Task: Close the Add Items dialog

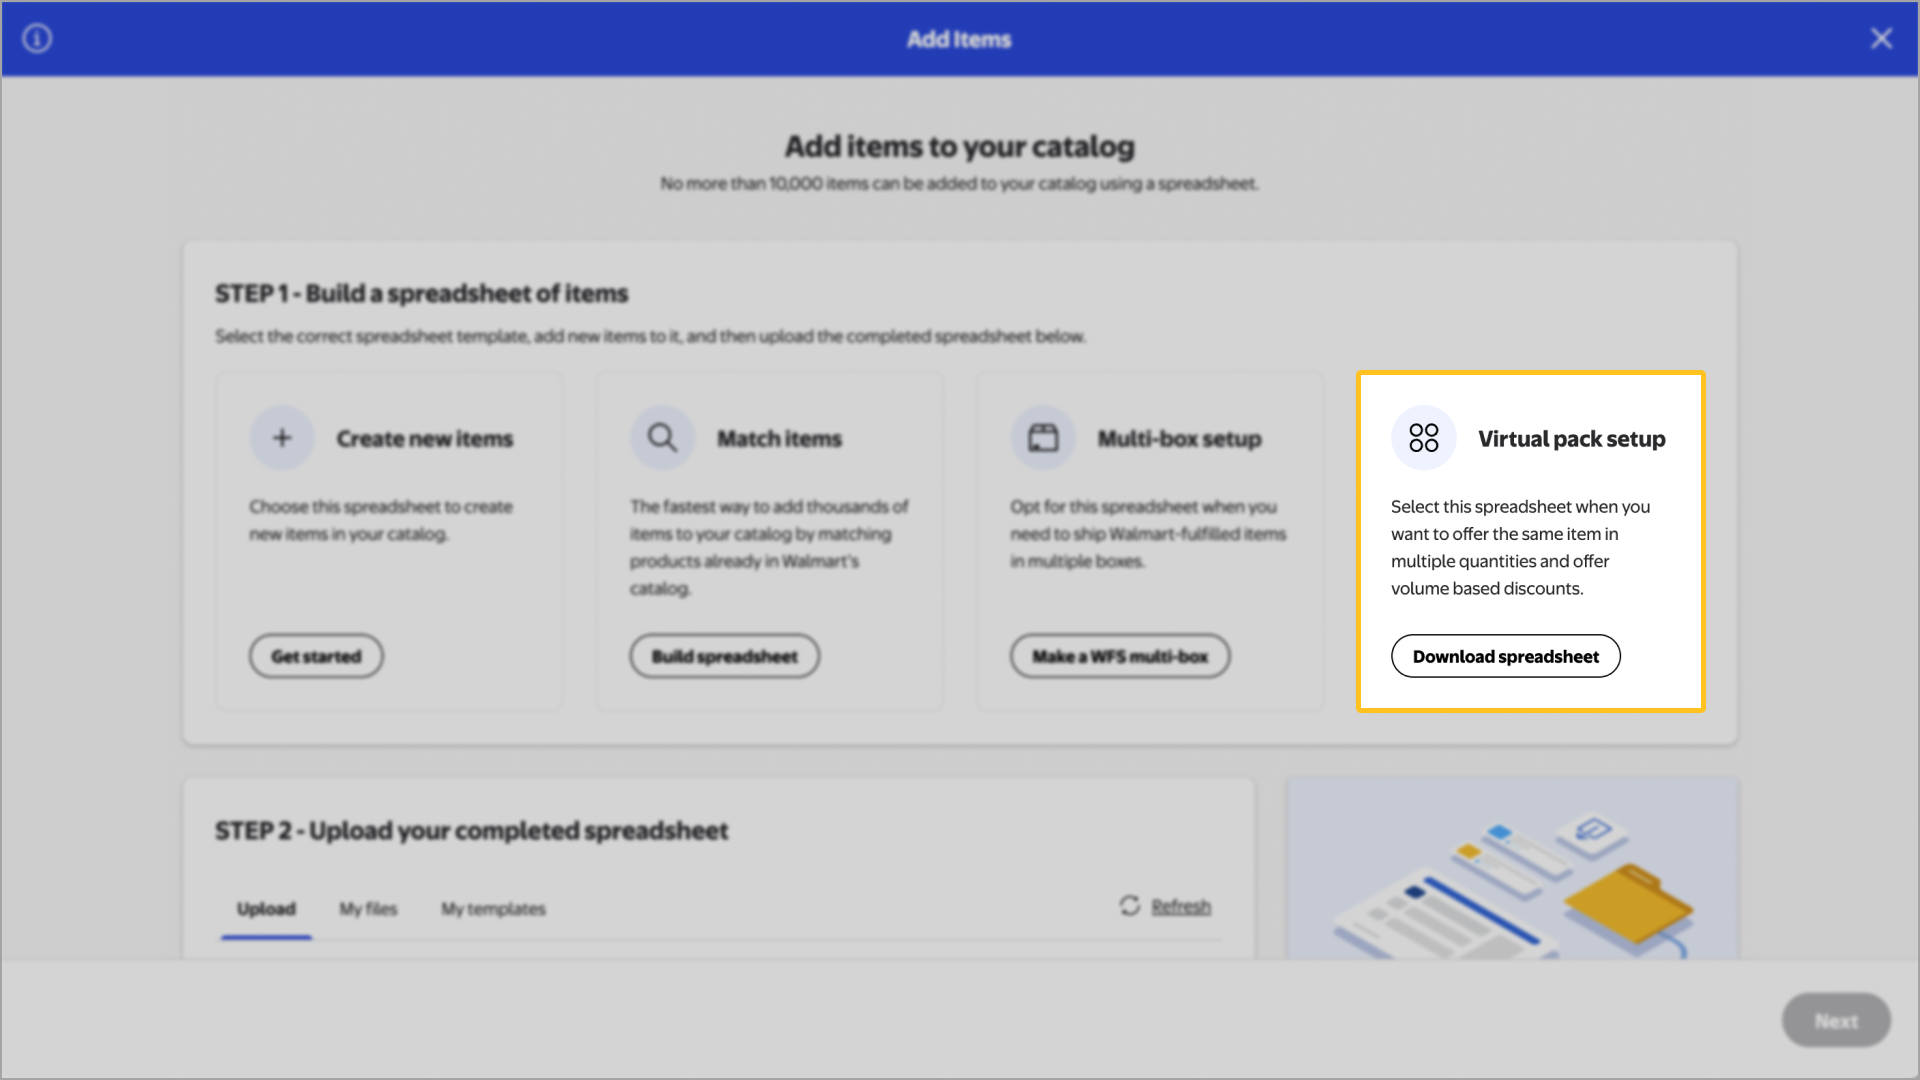Action: pos(1882,38)
